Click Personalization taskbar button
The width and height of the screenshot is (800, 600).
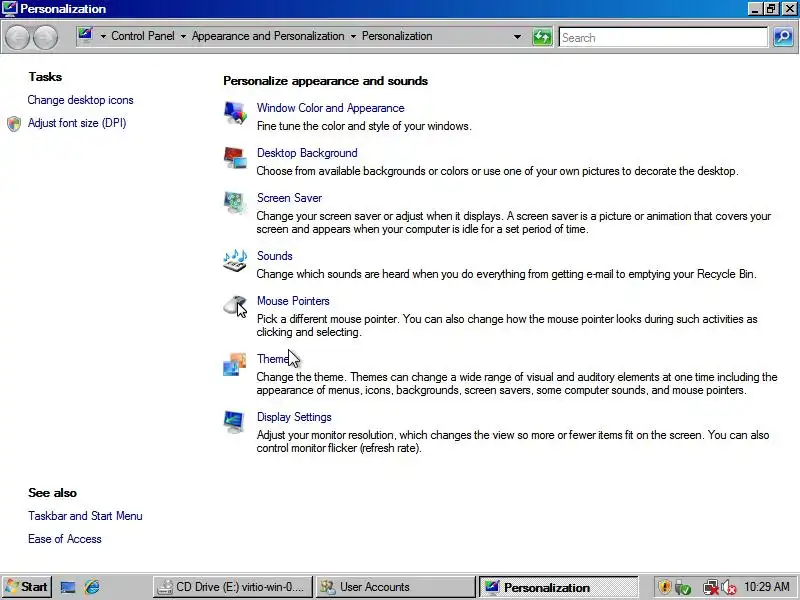(x=559, y=587)
